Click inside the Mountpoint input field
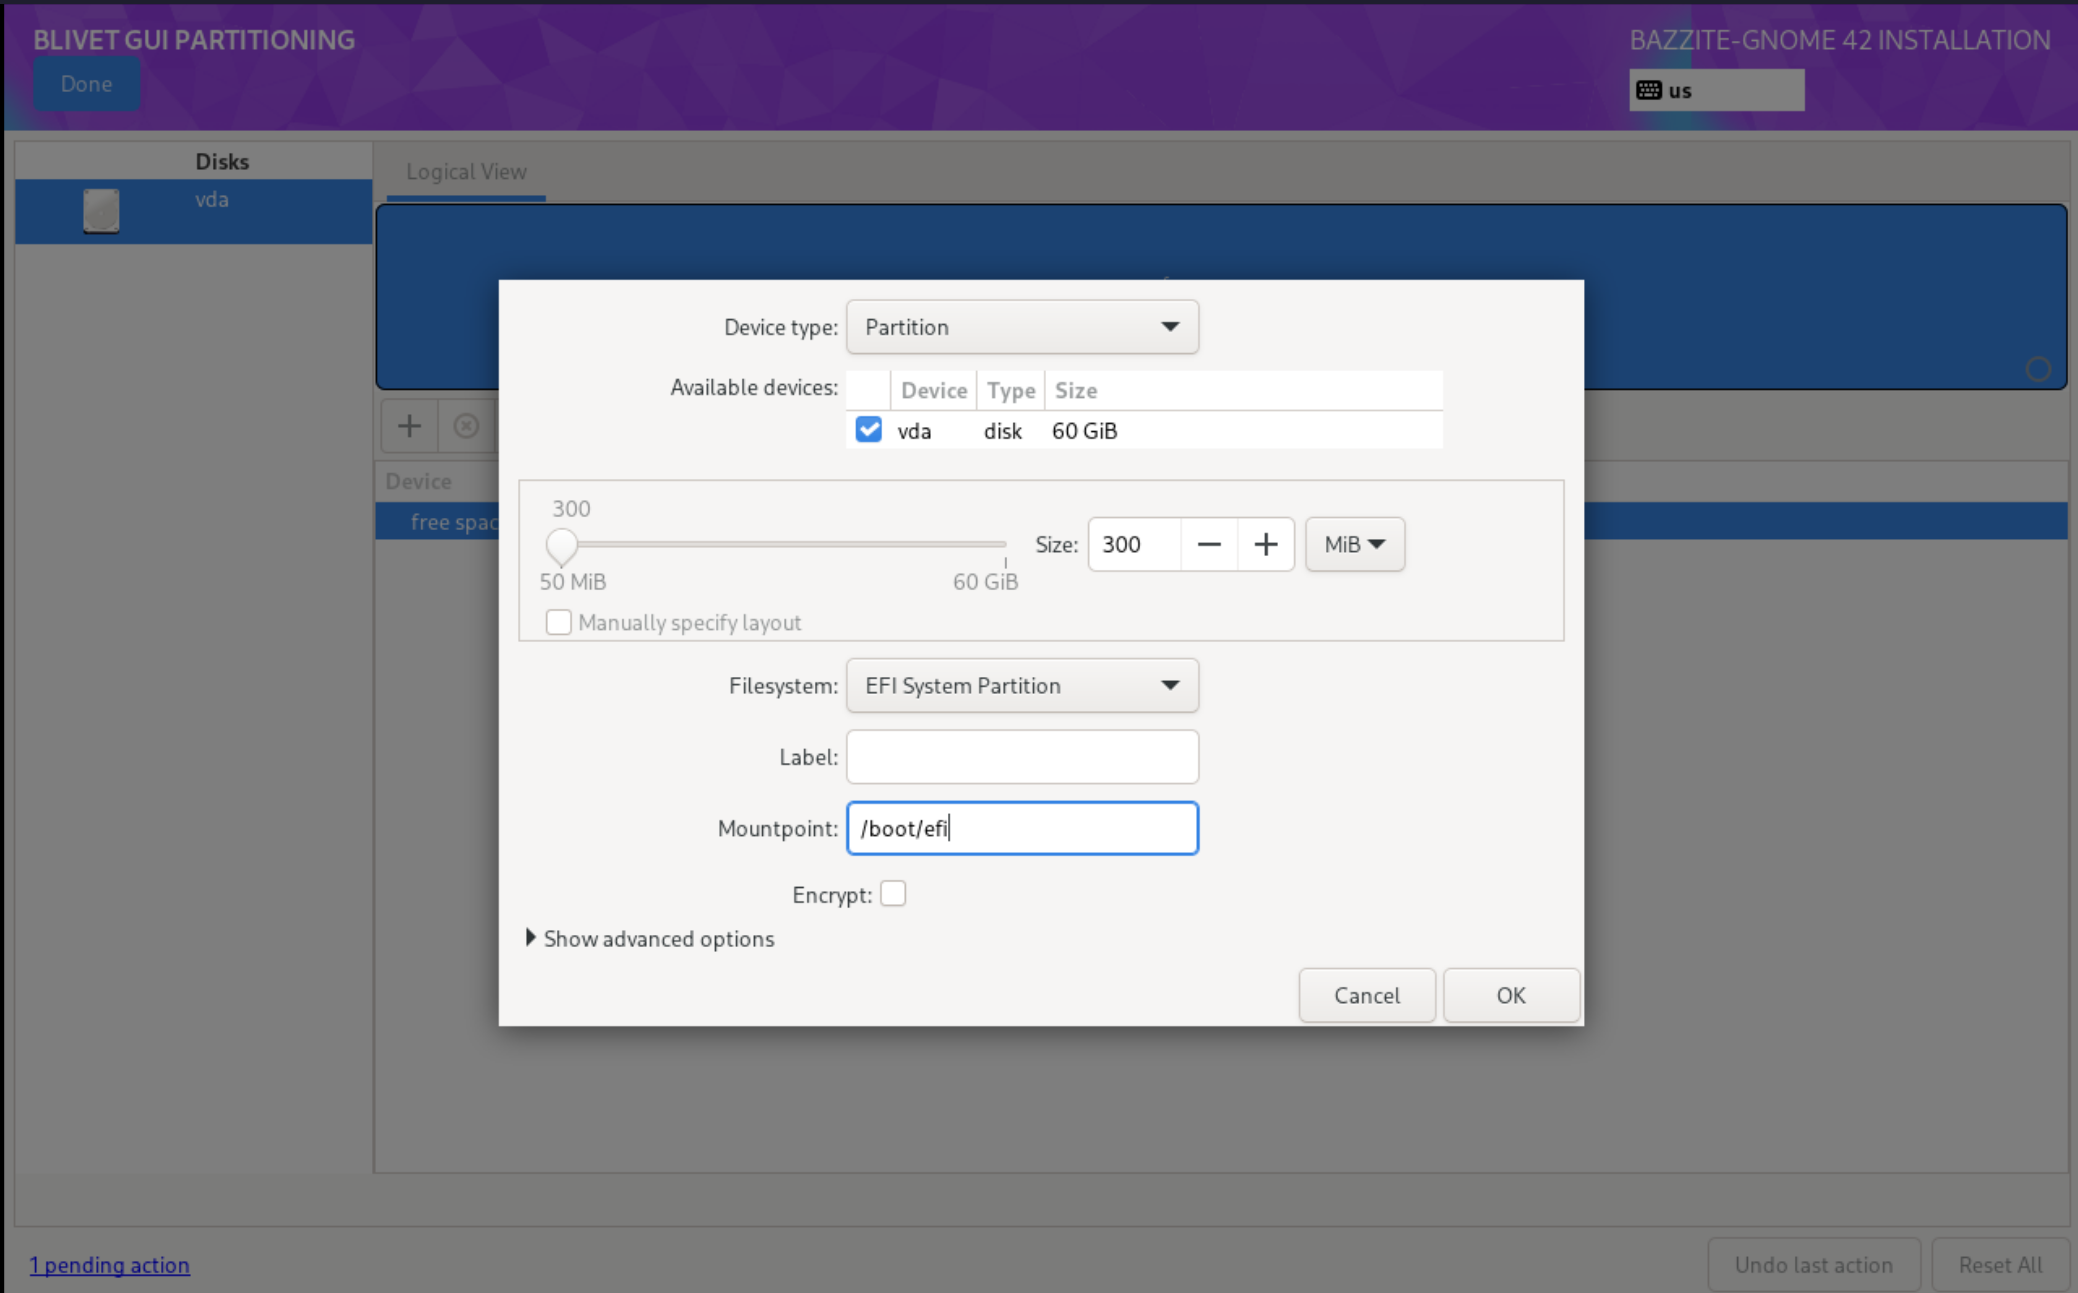 tap(1021, 828)
